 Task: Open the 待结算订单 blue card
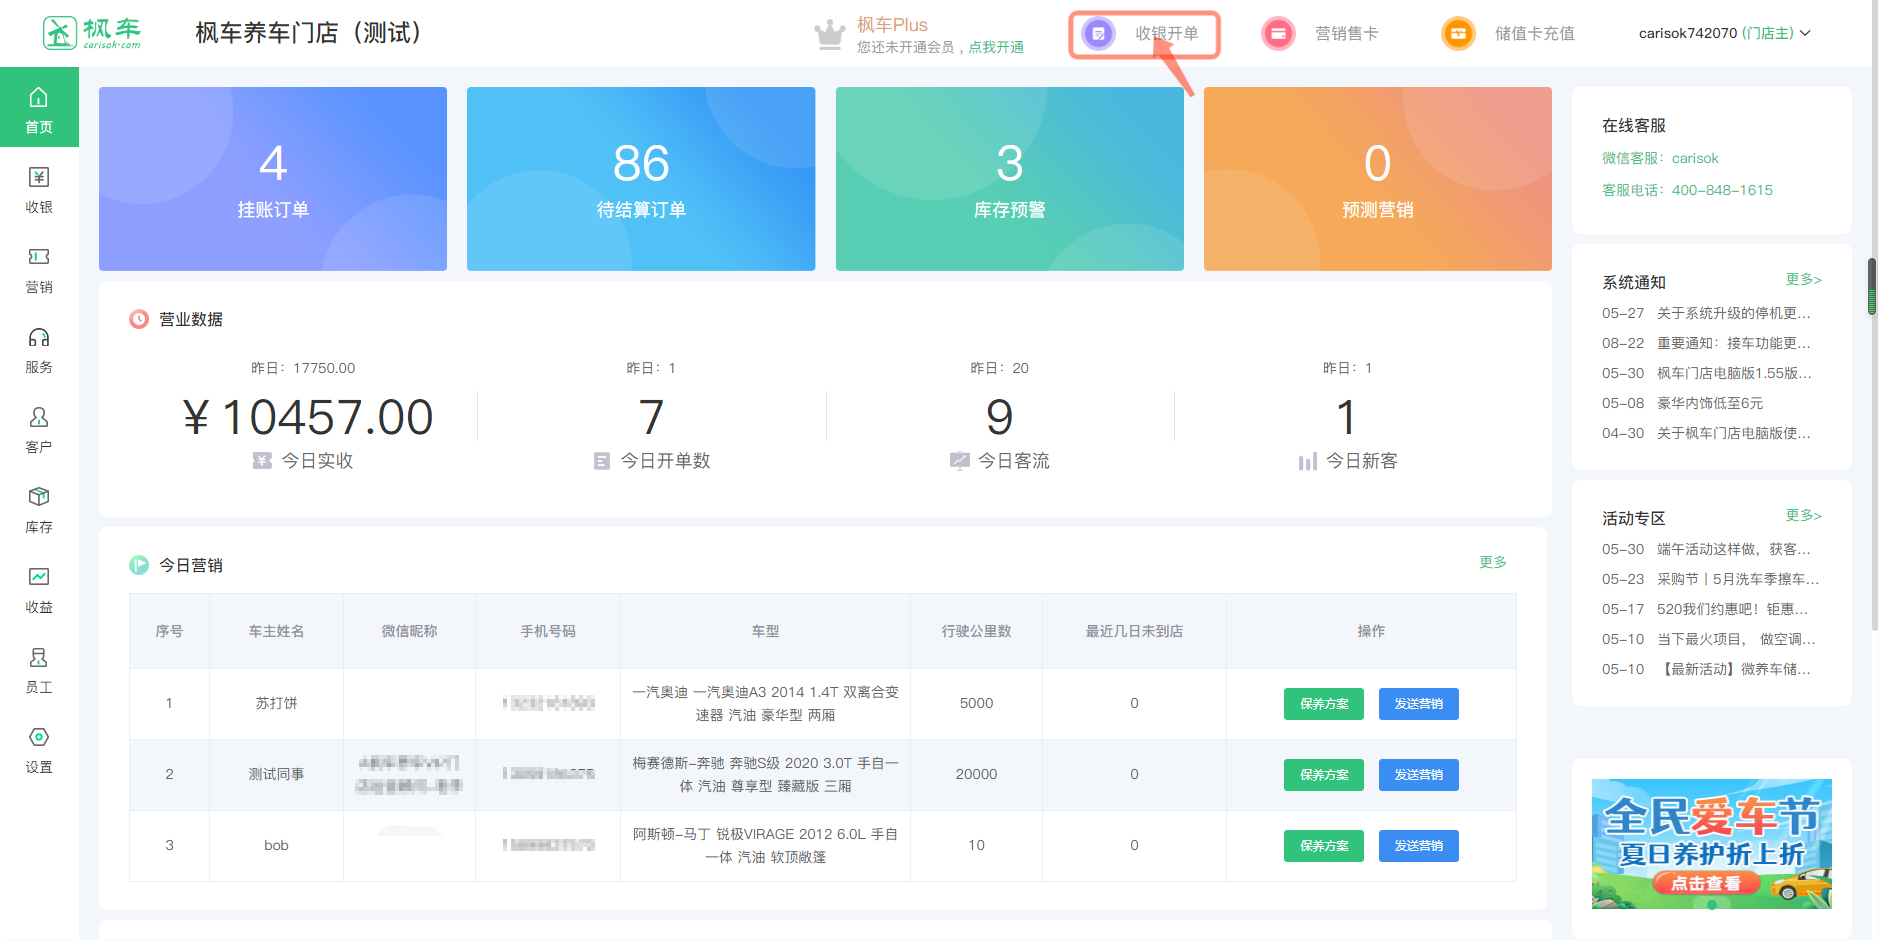coord(641,179)
